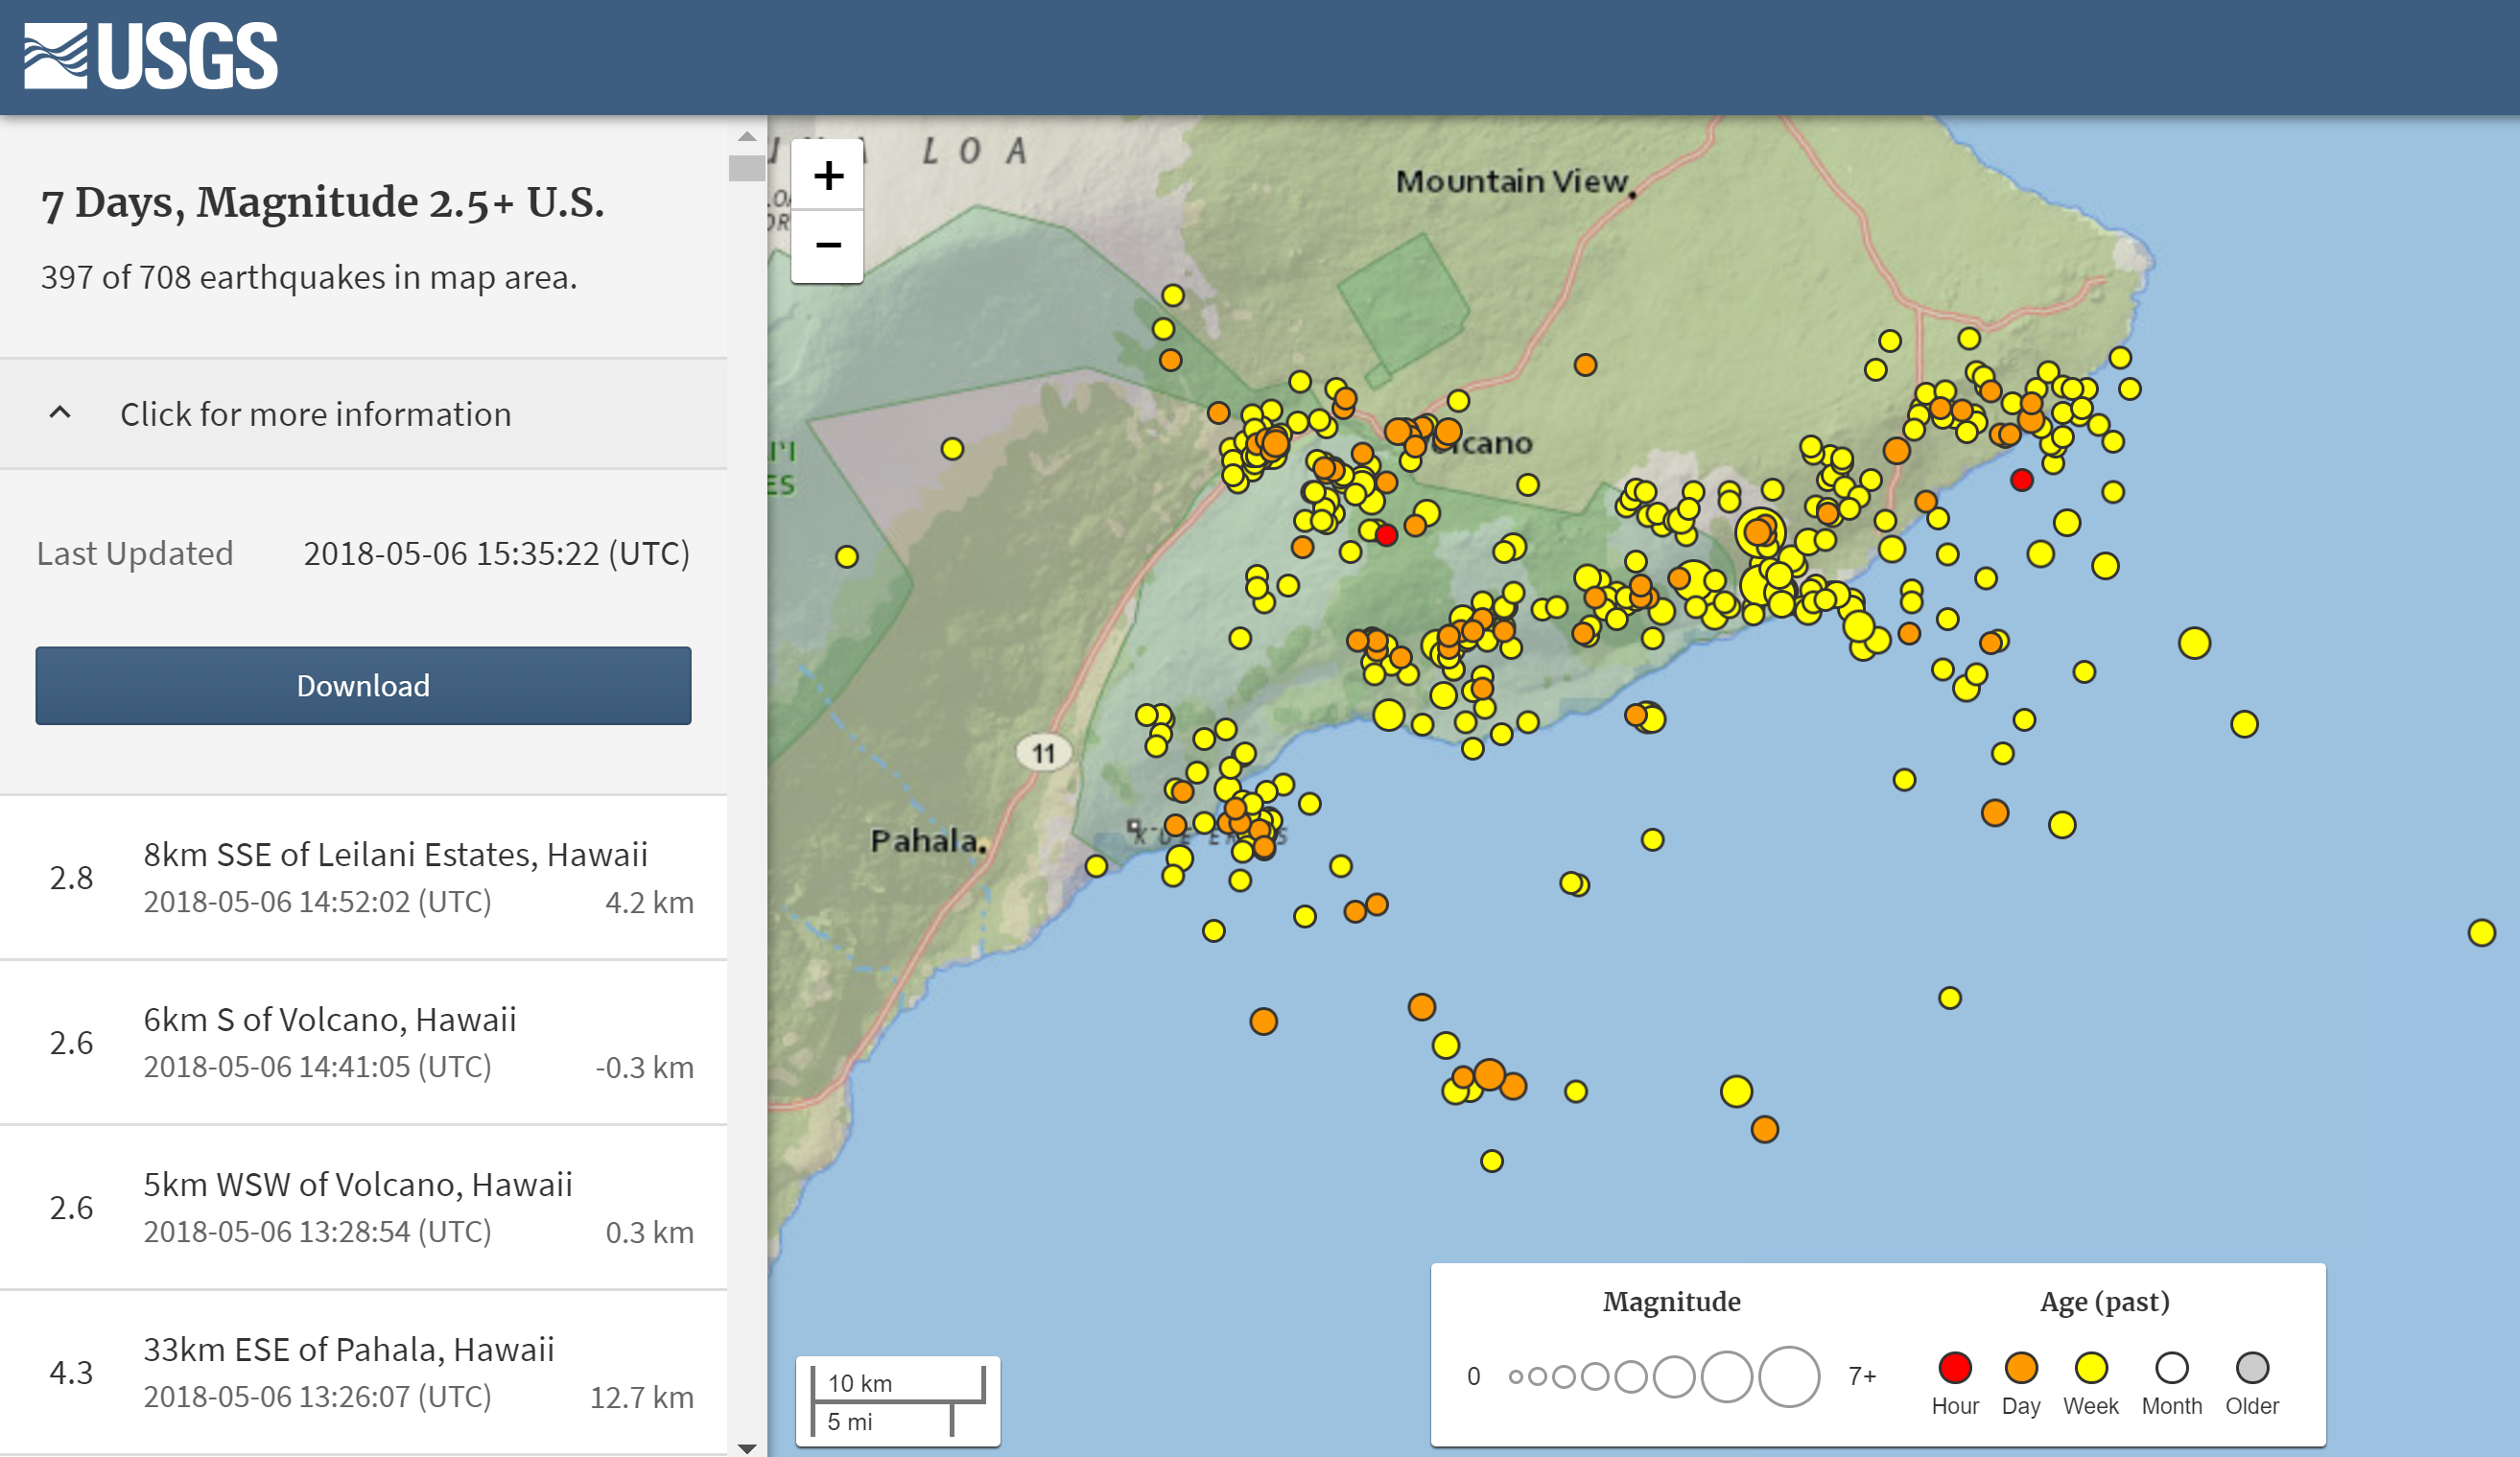
Task: Collapse the 'Click for more information' chevron
Action: 60,413
